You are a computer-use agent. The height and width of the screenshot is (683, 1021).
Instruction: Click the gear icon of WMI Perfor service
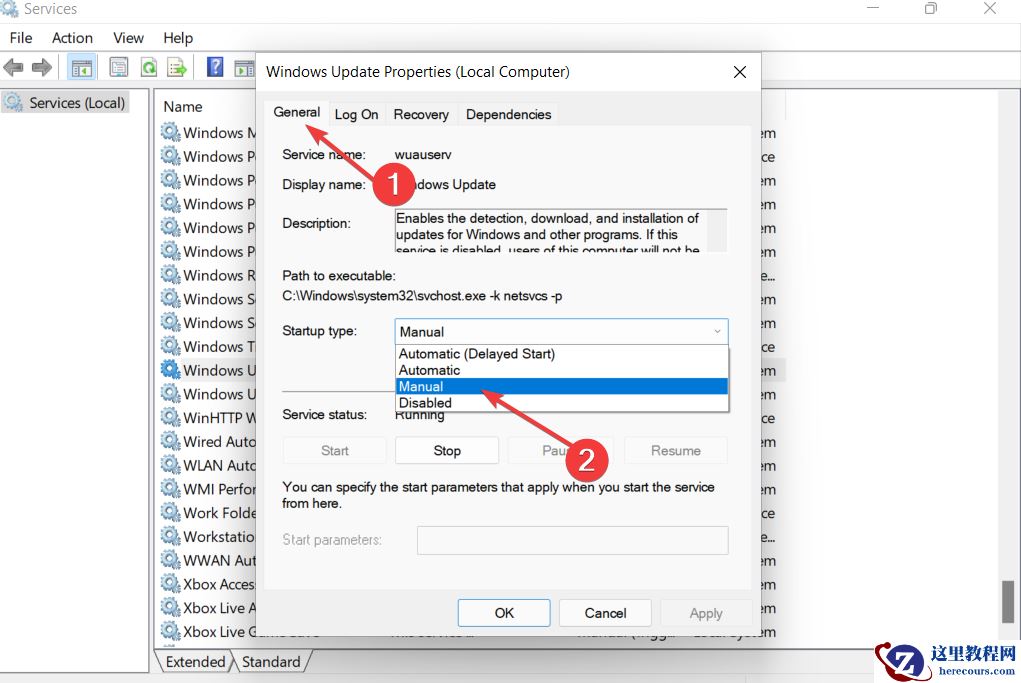coord(171,488)
